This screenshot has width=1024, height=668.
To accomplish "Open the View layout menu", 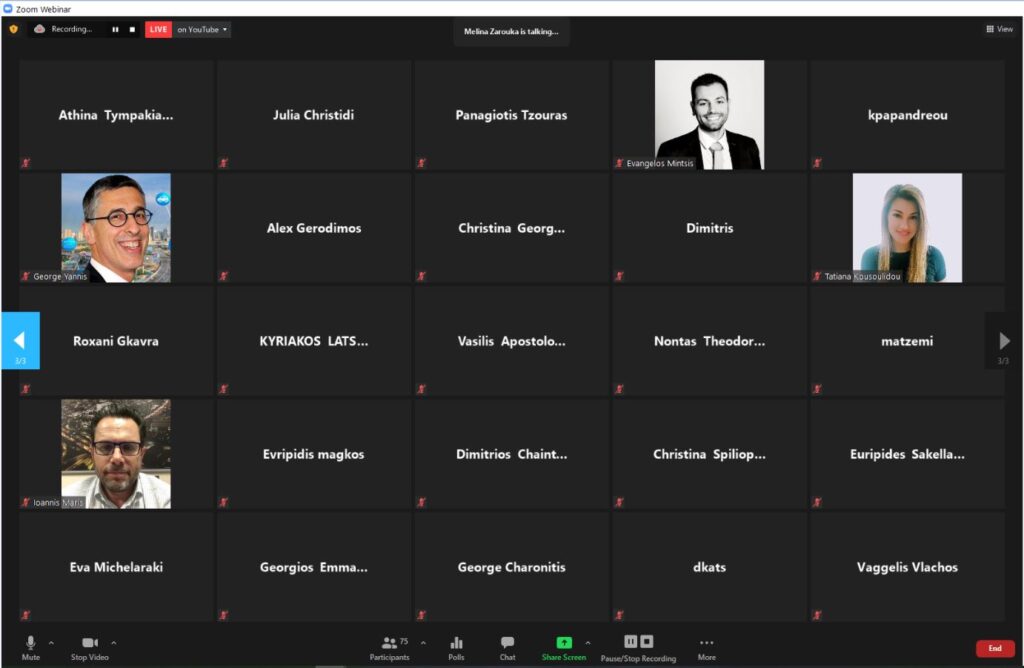I will [x=999, y=29].
